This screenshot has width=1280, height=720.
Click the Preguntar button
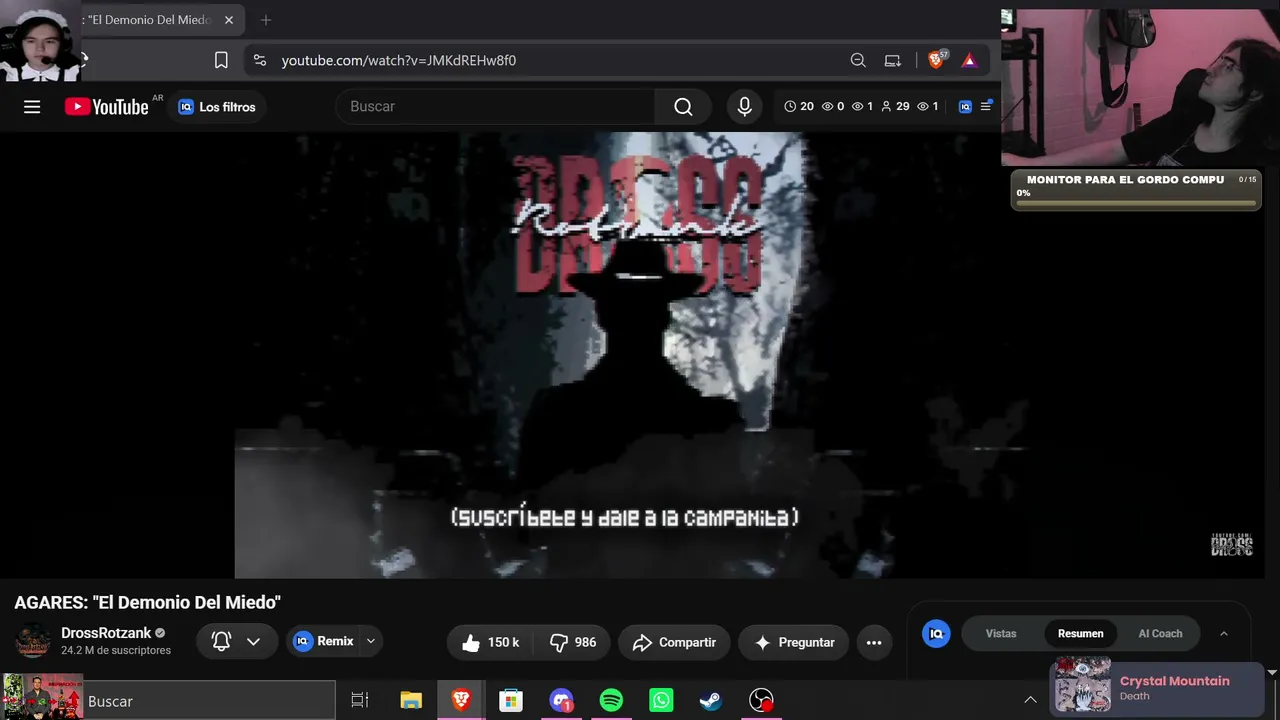tap(794, 642)
